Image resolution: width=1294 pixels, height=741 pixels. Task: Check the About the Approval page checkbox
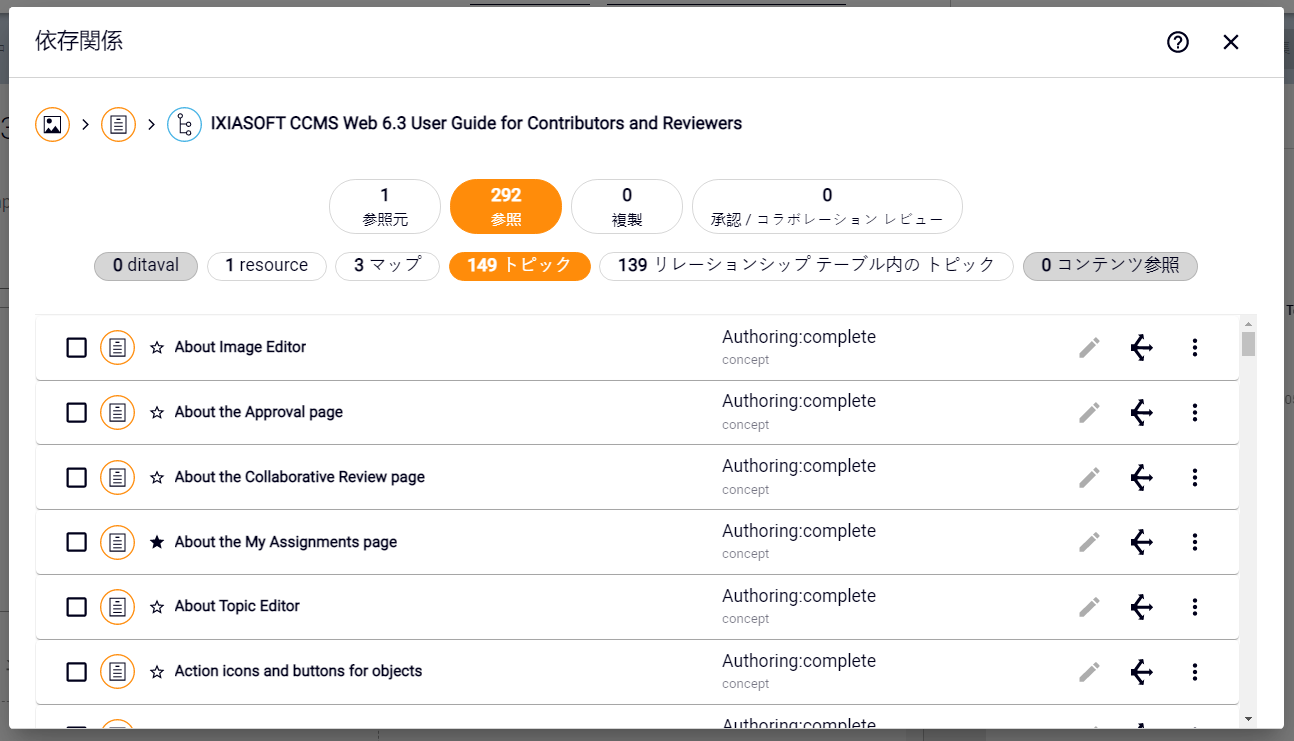(x=76, y=413)
